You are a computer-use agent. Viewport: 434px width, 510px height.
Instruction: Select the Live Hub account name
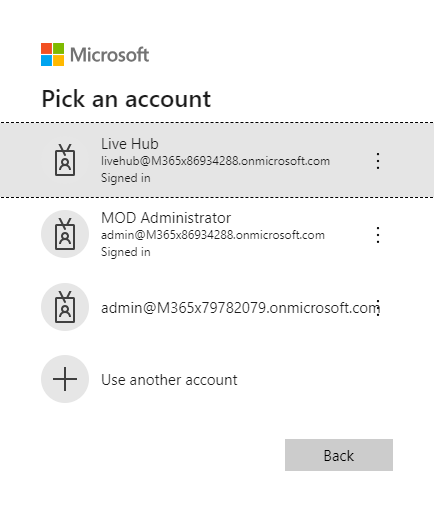pos(130,144)
